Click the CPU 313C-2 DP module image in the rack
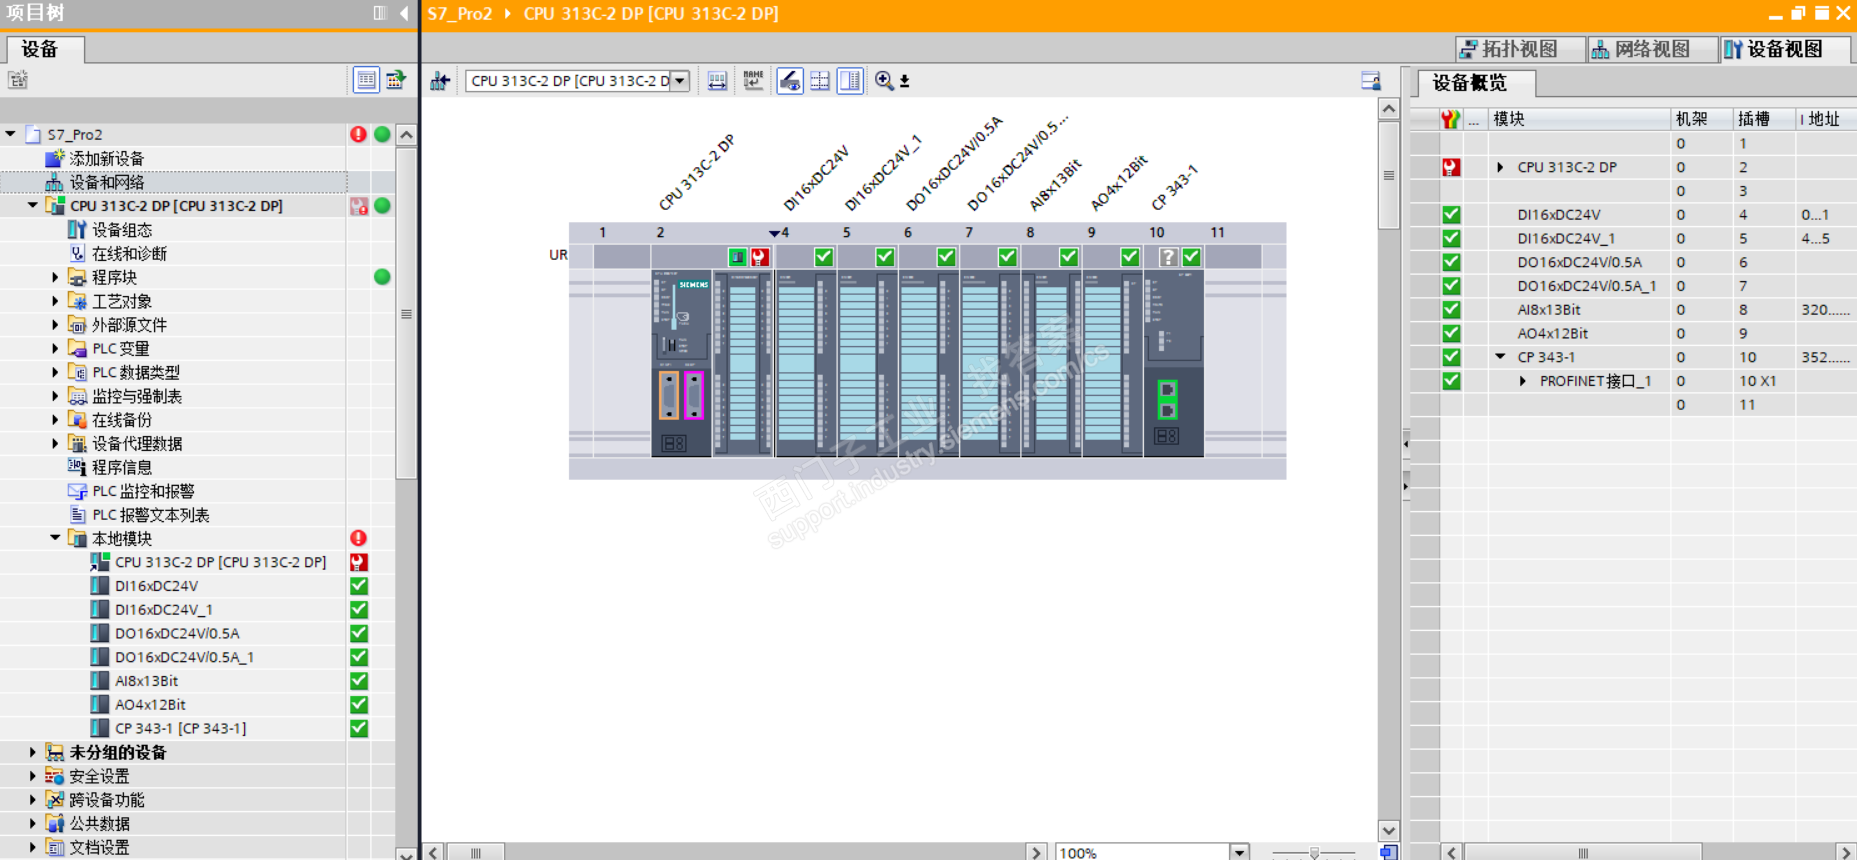 tap(712, 364)
